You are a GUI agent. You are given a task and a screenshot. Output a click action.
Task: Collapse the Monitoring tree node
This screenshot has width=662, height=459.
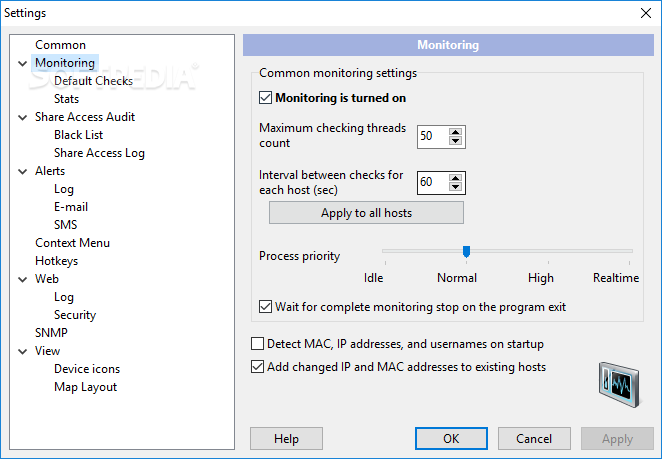22,63
